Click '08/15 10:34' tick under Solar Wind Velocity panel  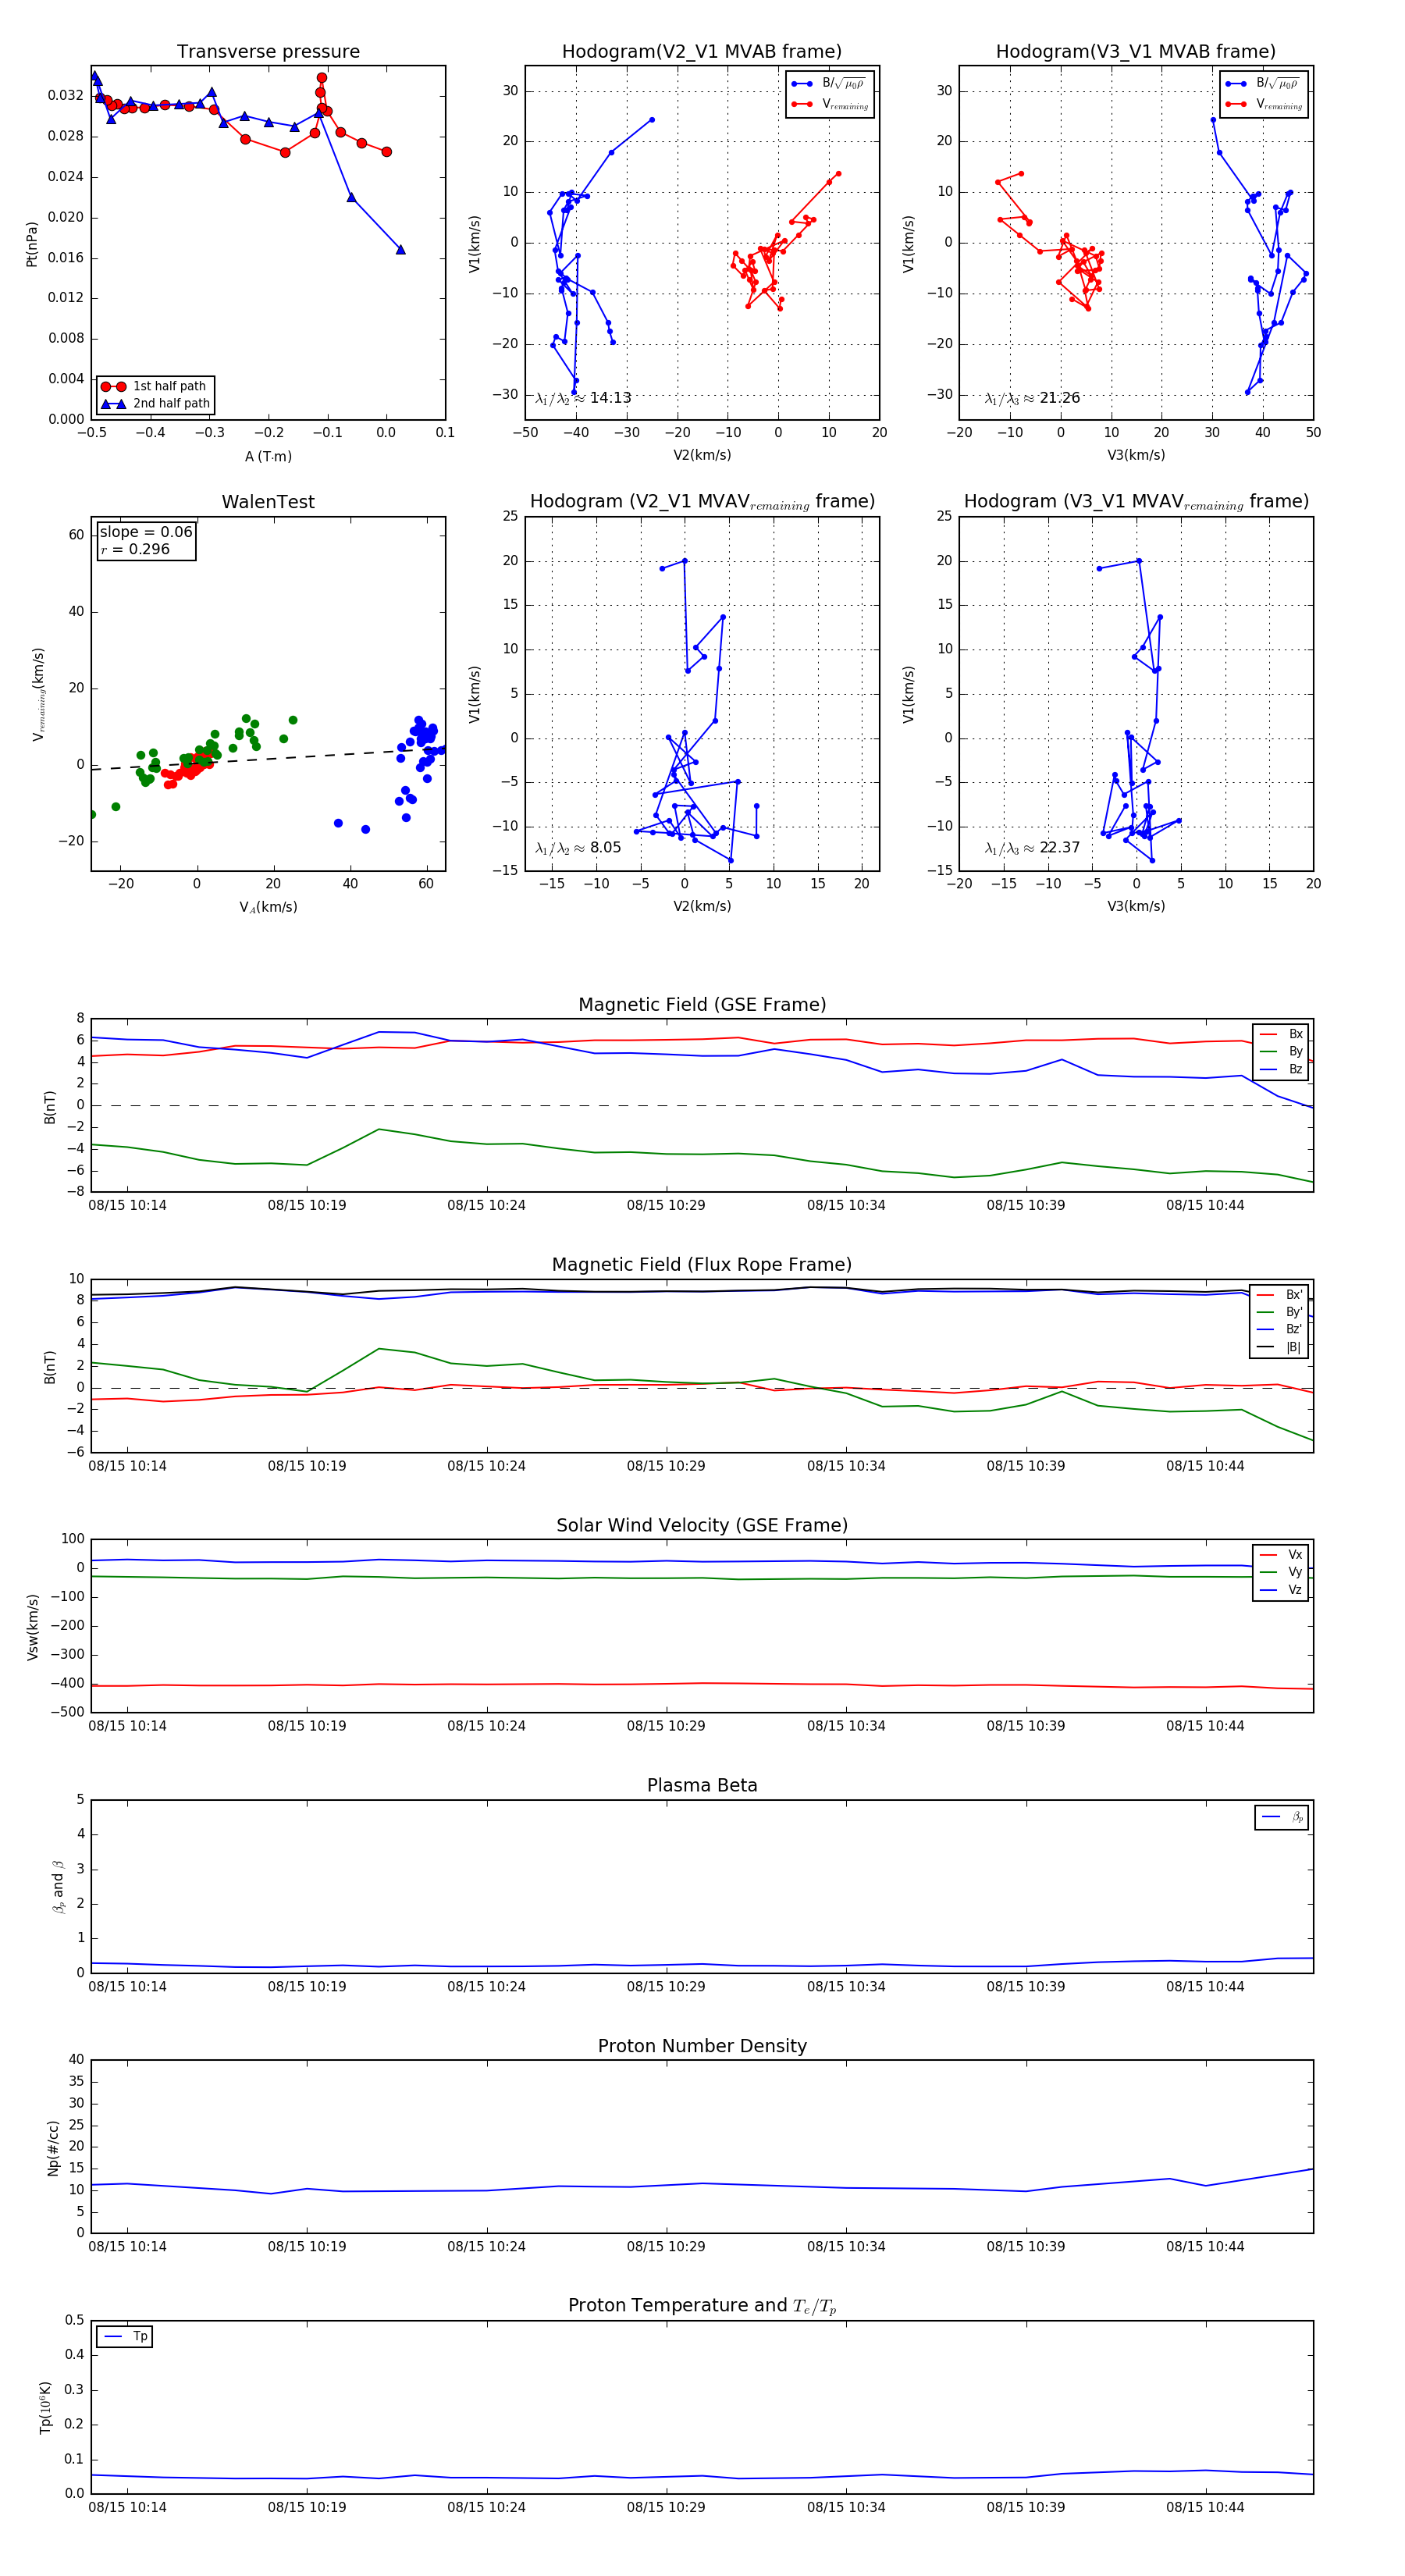(846, 1726)
